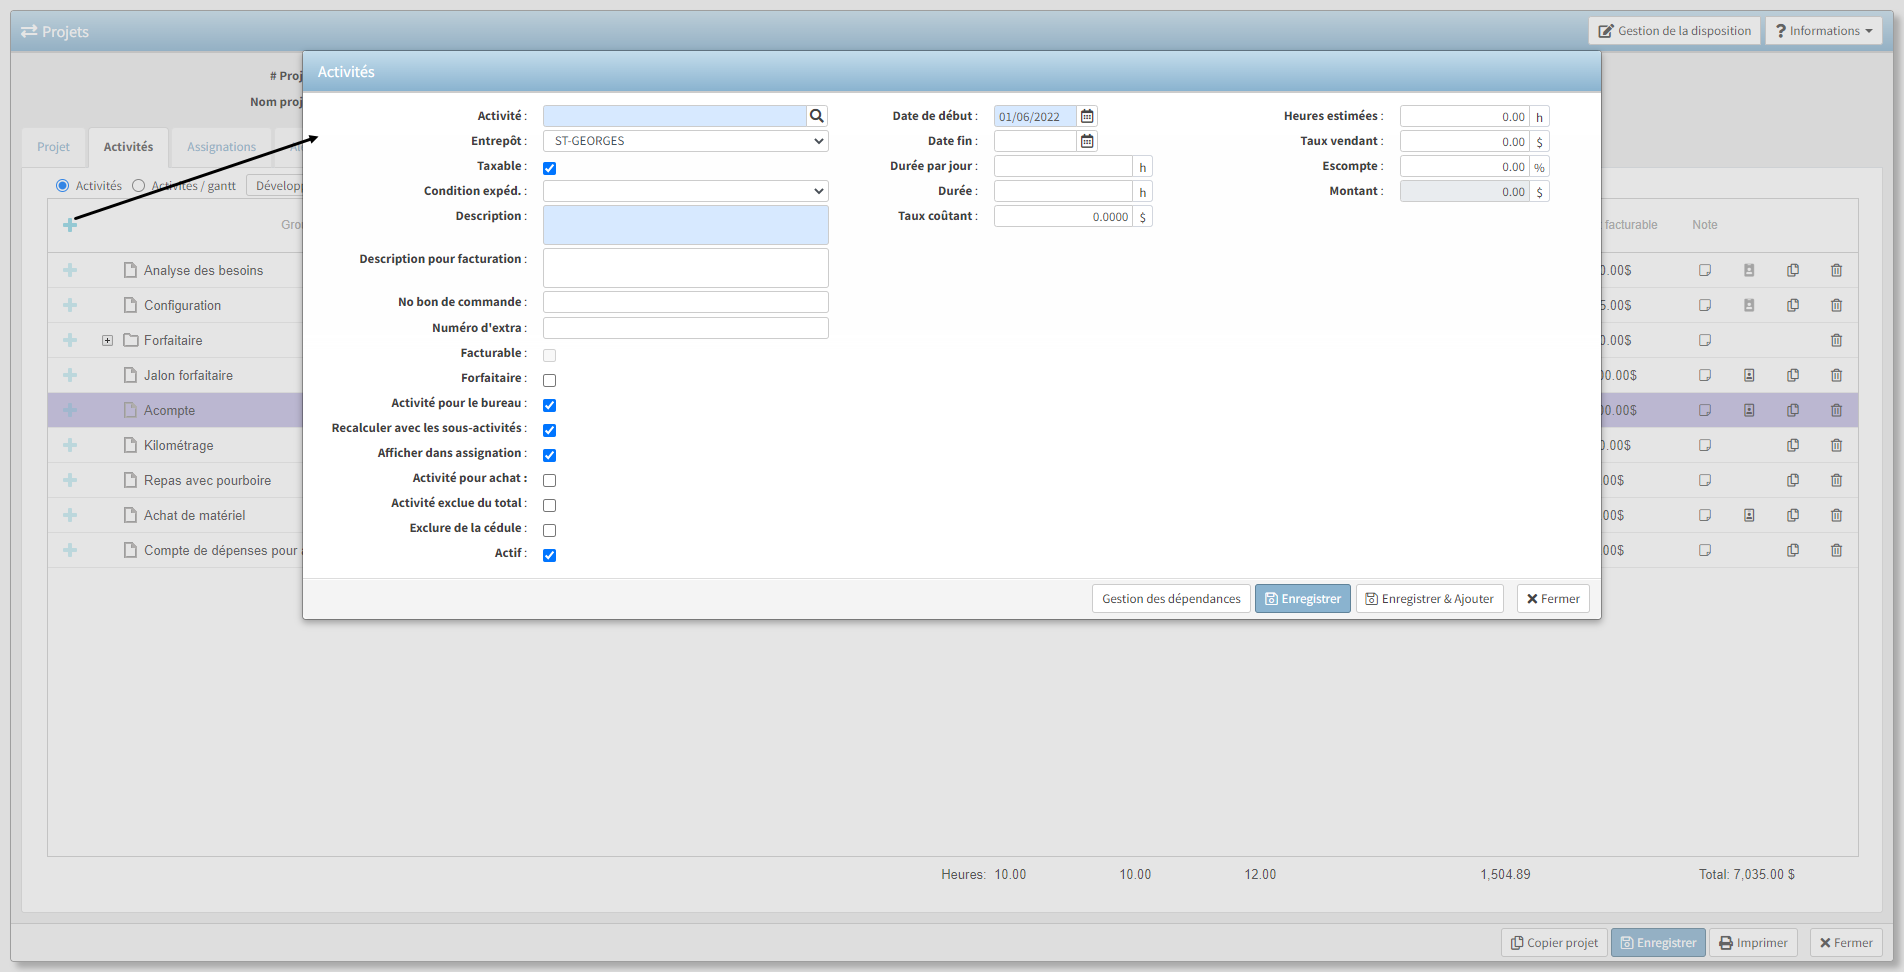Switch to the Projet tab
Viewport: 1904px width, 972px height.
[x=53, y=147]
